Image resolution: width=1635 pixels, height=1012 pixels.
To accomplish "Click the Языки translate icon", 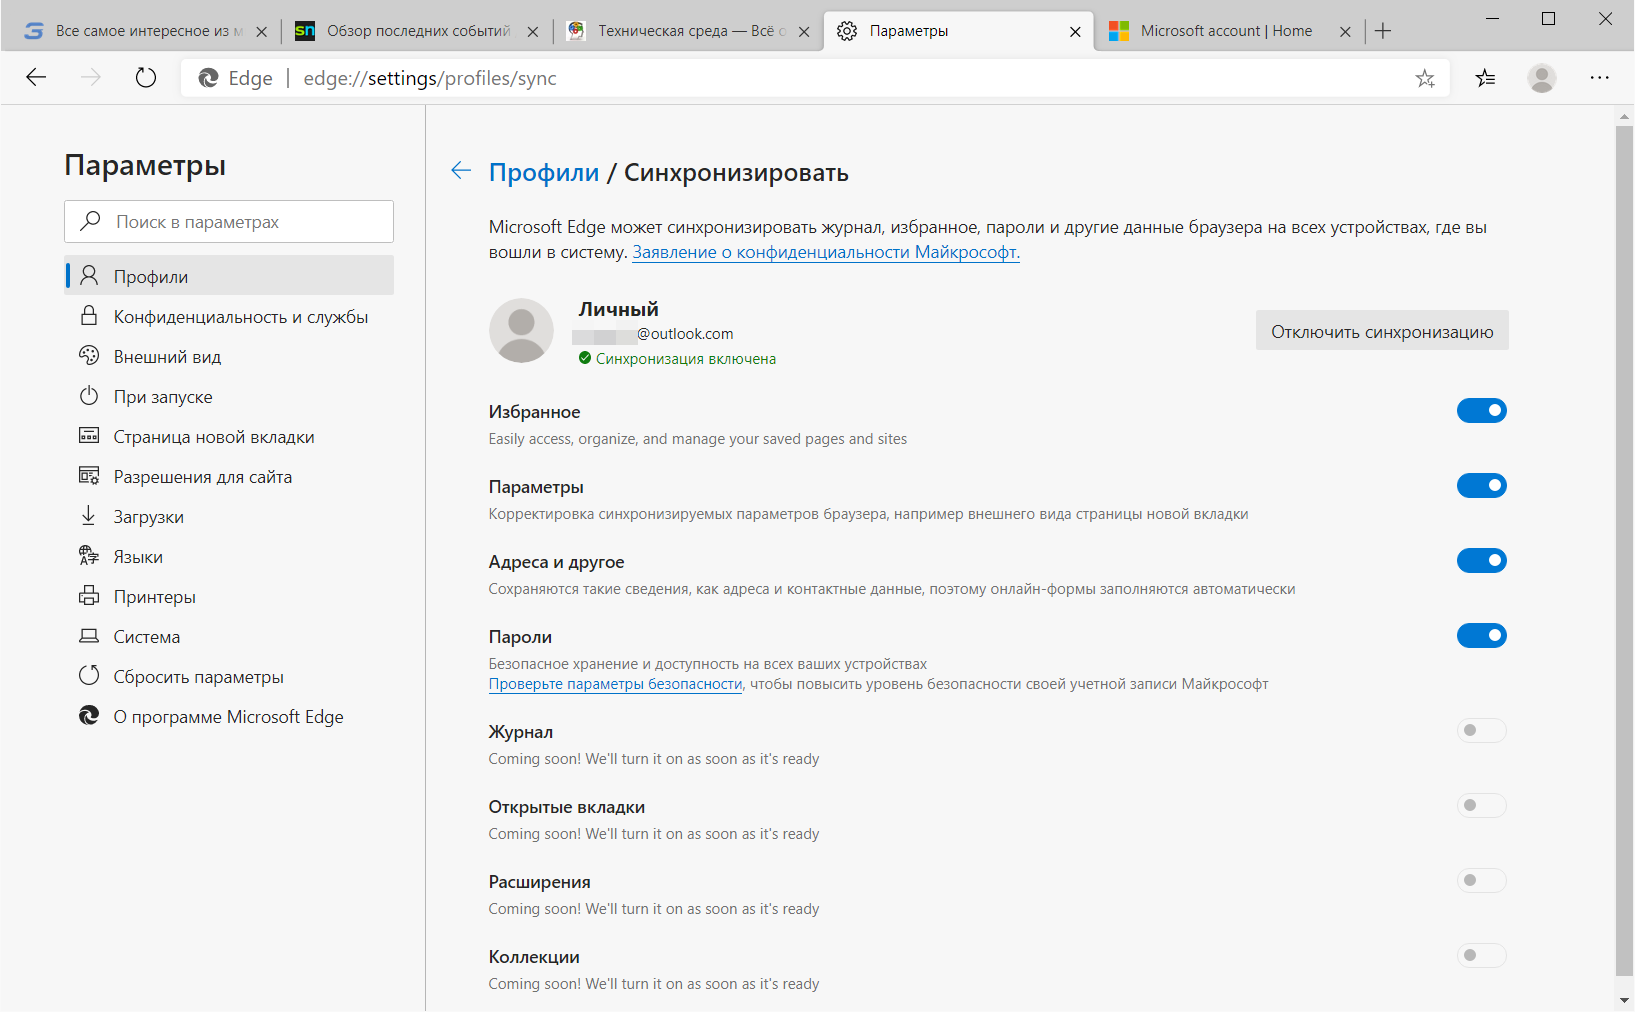I will [89, 555].
